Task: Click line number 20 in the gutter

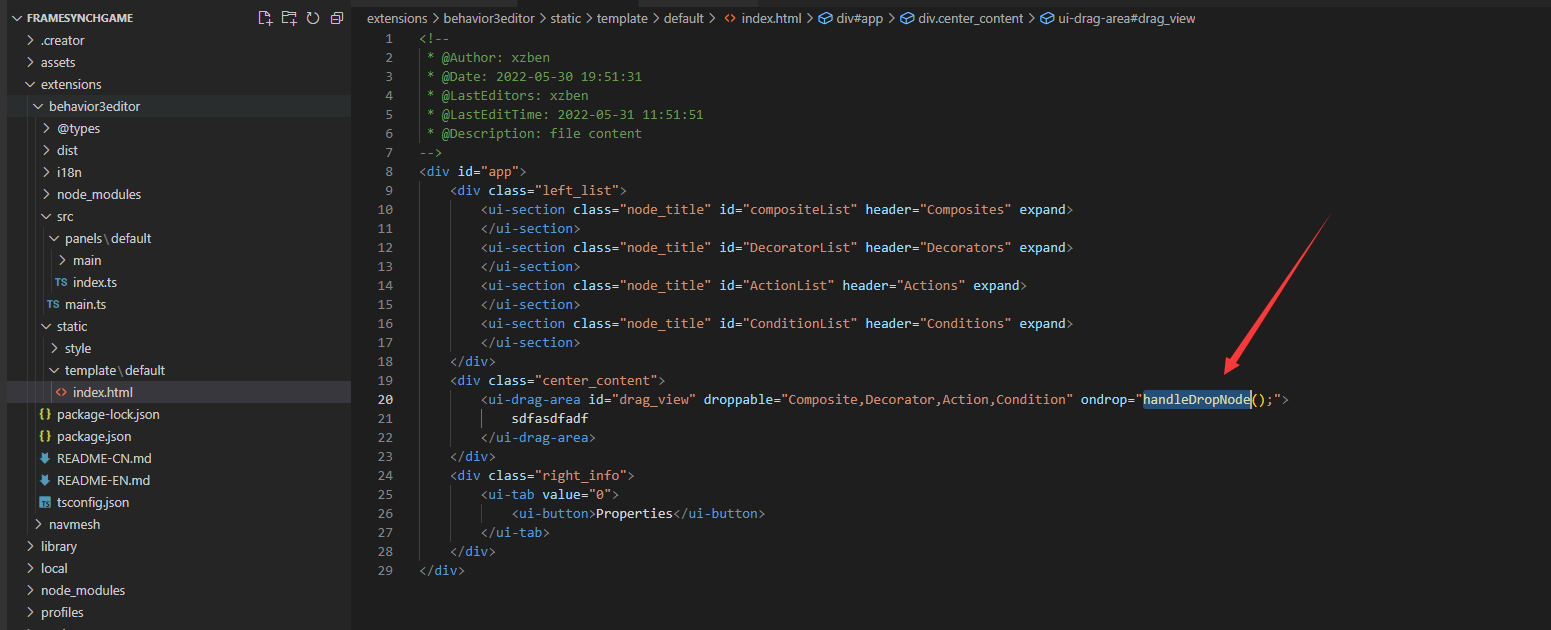Action: (386, 399)
